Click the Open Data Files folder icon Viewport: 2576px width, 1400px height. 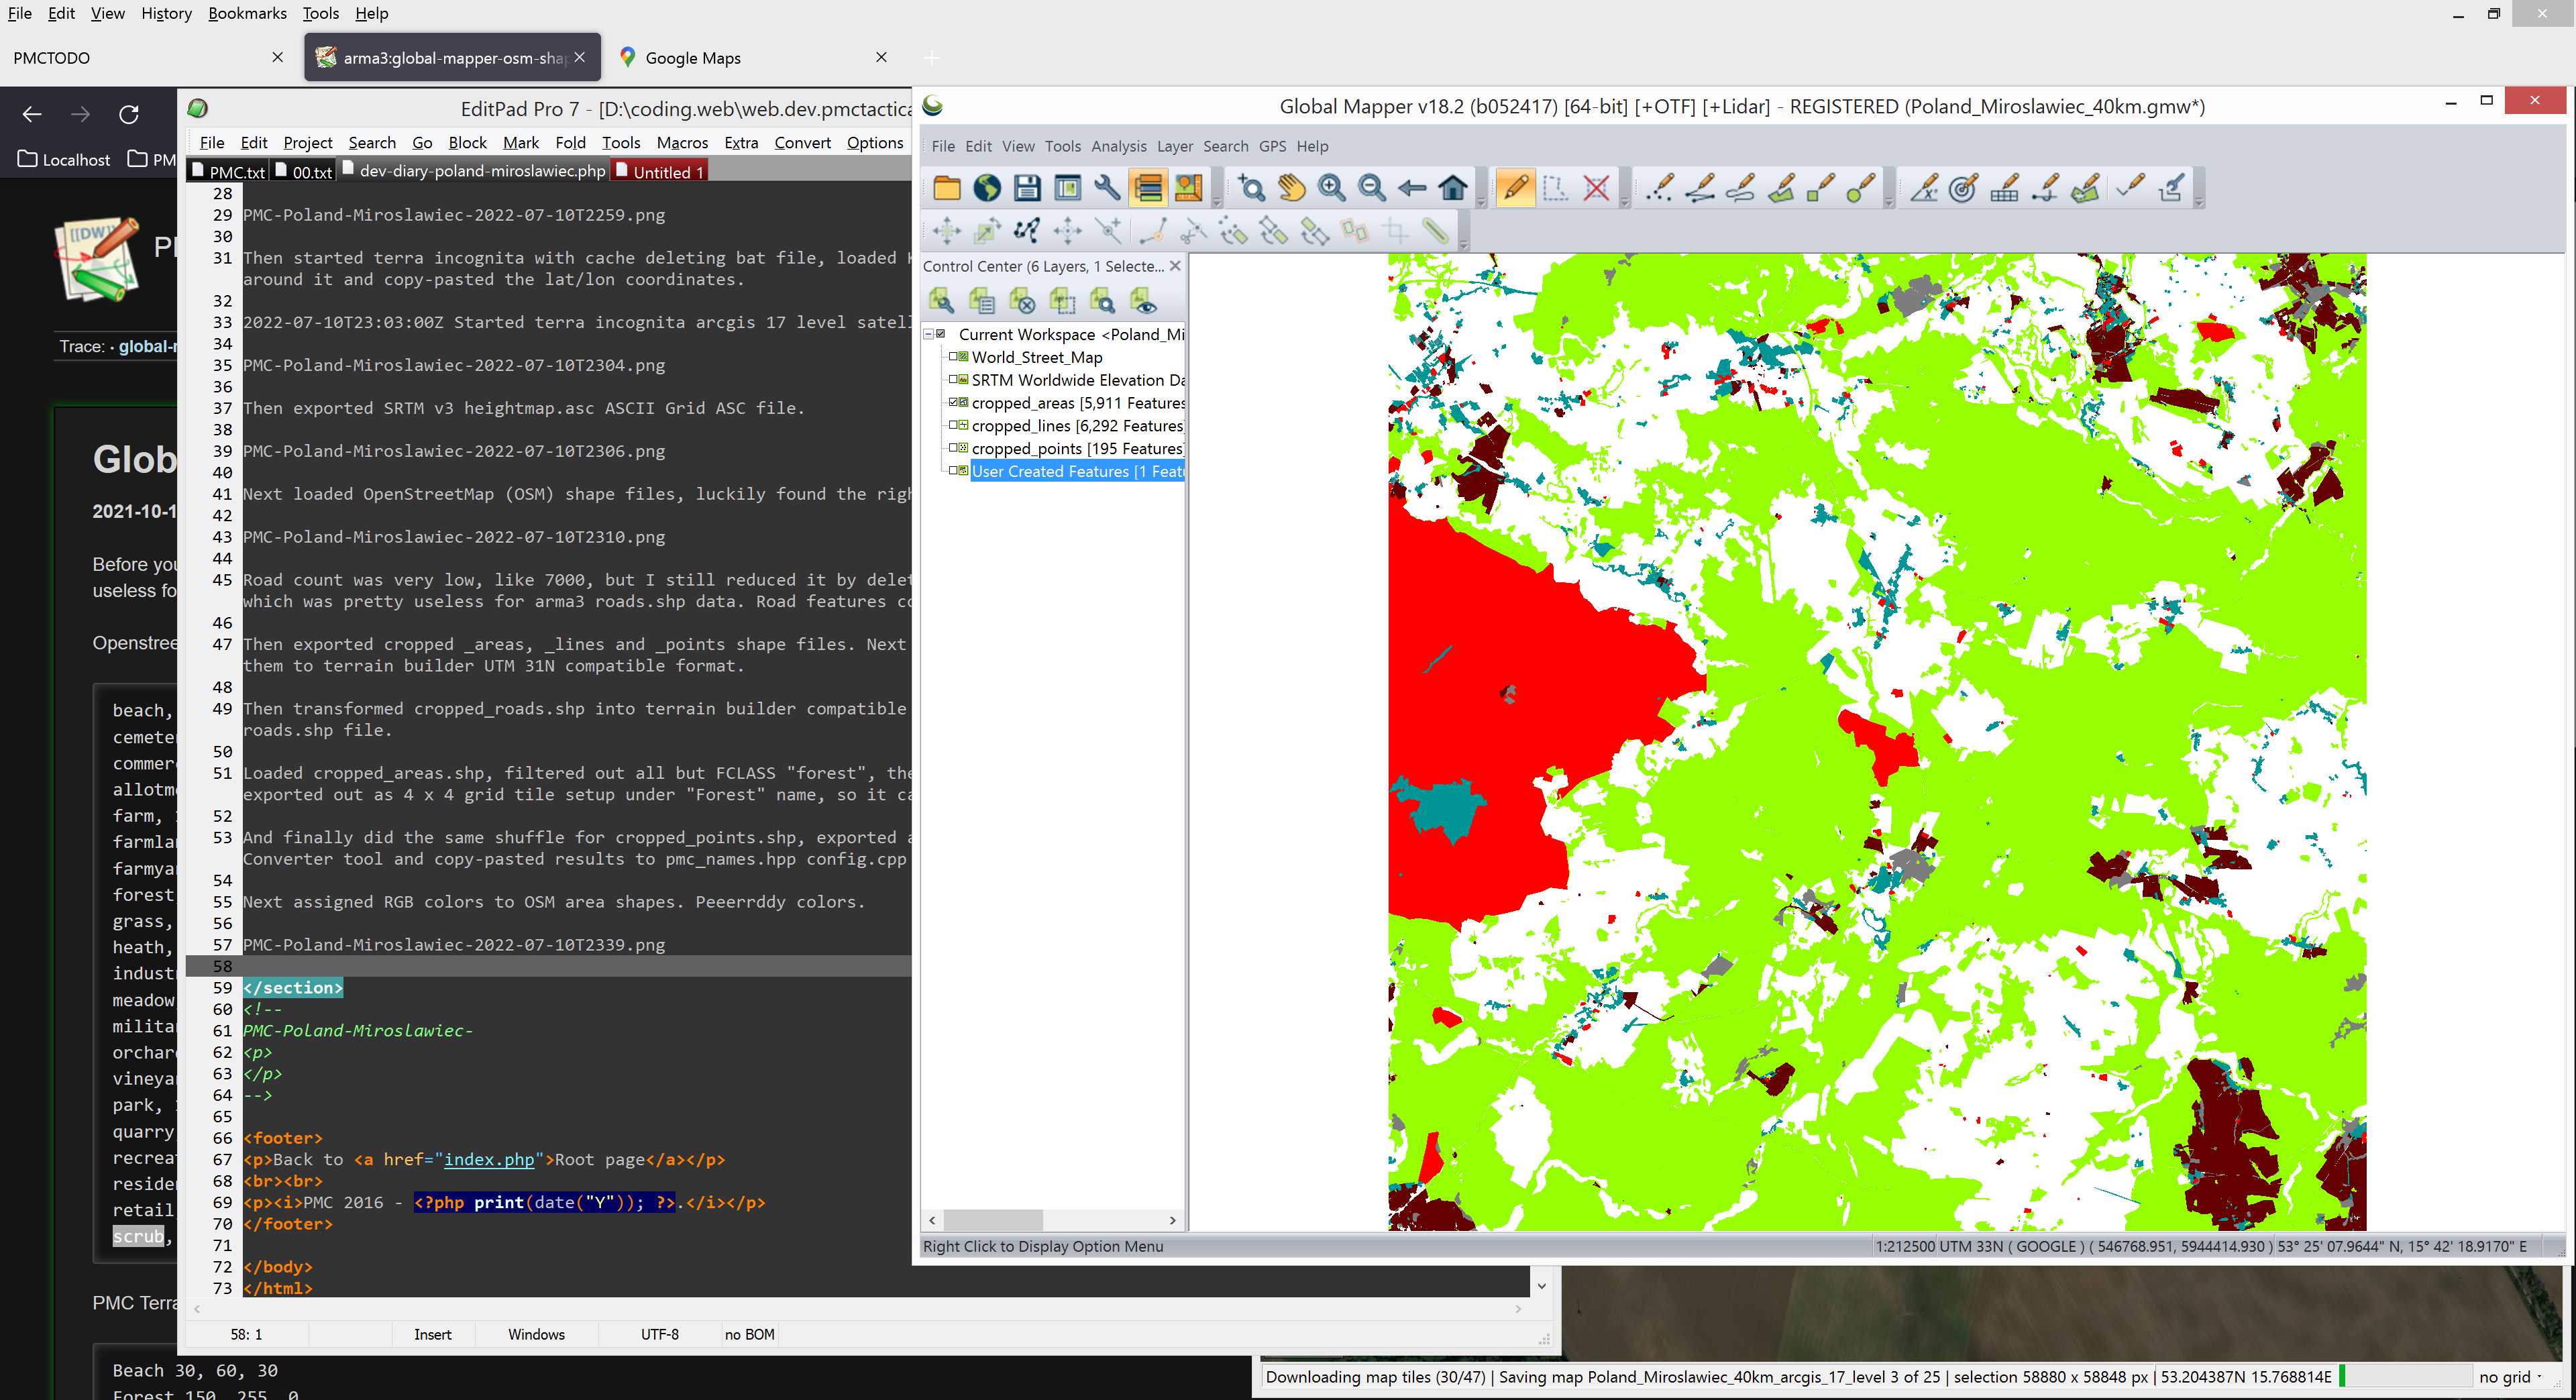point(946,187)
